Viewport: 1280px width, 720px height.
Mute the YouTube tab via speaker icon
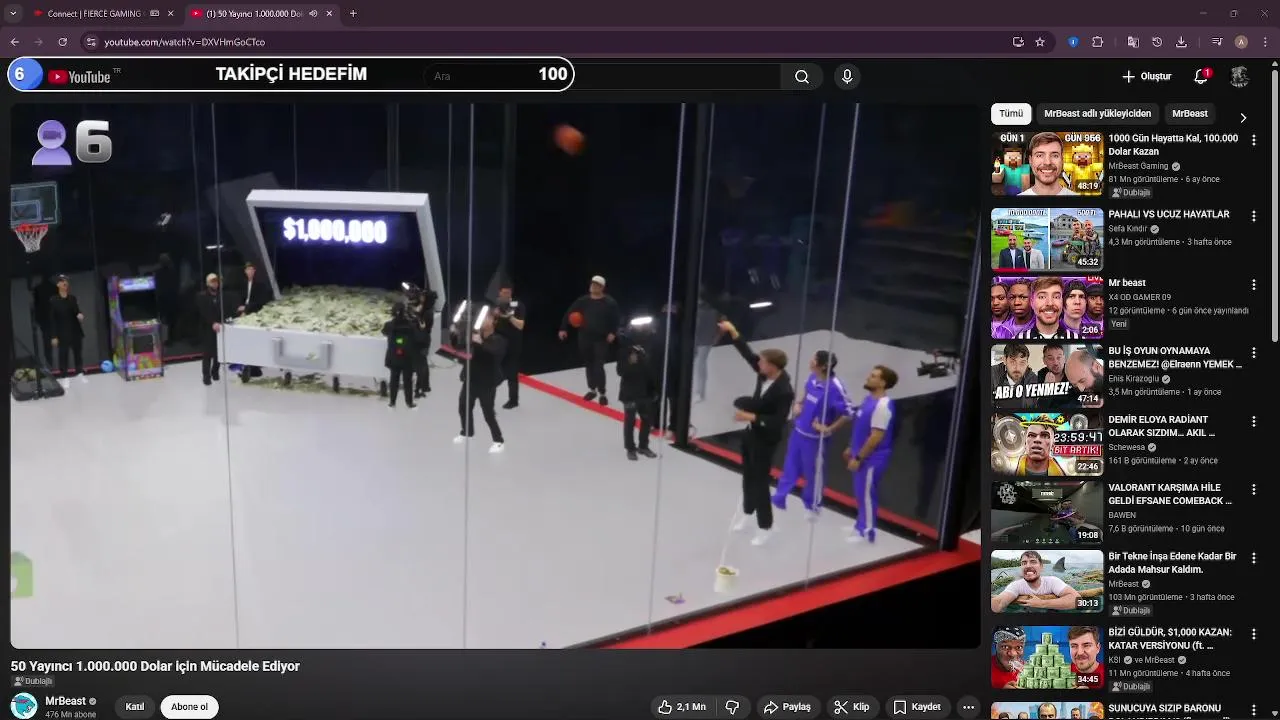coord(313,14)
